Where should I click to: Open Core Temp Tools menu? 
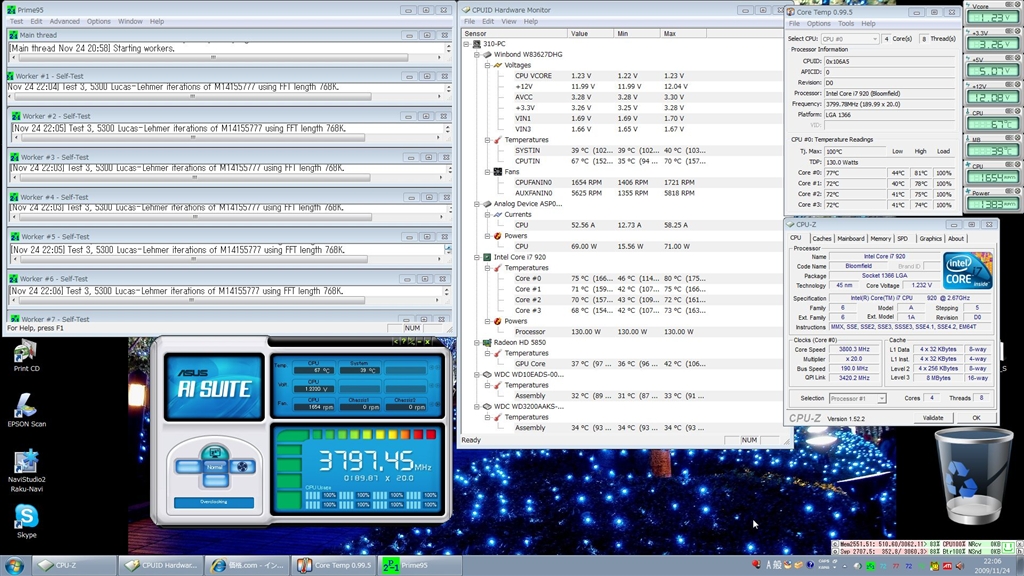coord(846,24)
